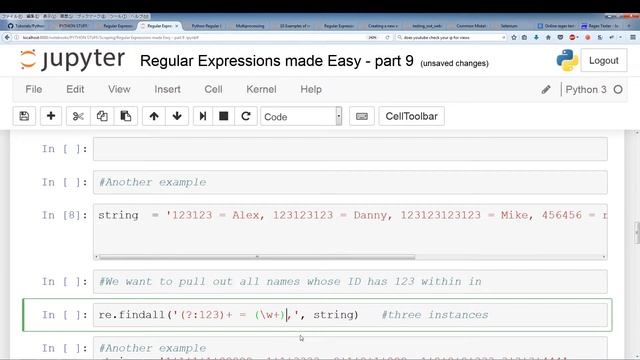The height and width of the screenshot is (360, 640).
Task: Open the Insert menu
Action: point(167,89)
